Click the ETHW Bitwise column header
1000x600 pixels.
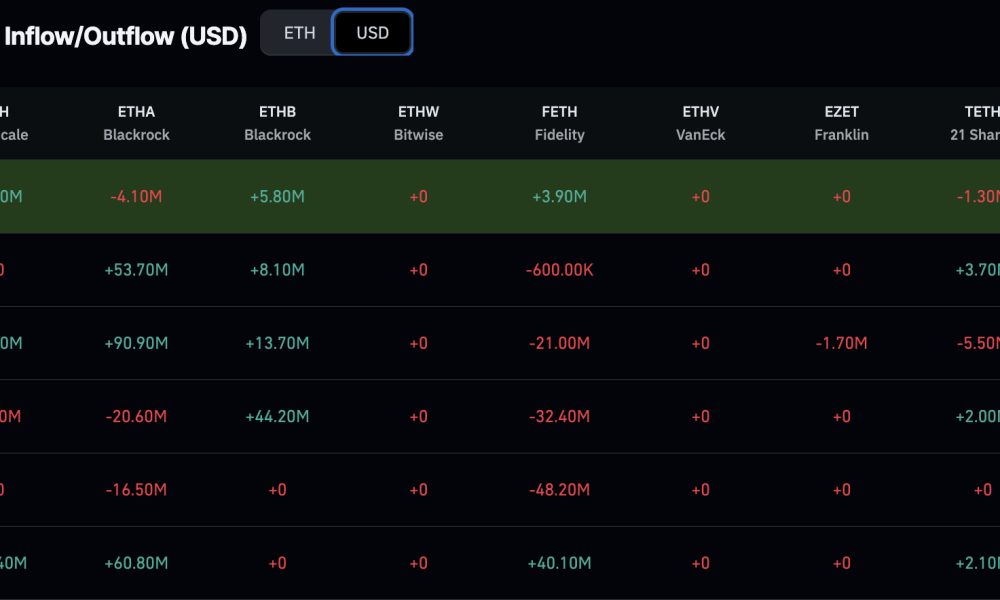418,122
